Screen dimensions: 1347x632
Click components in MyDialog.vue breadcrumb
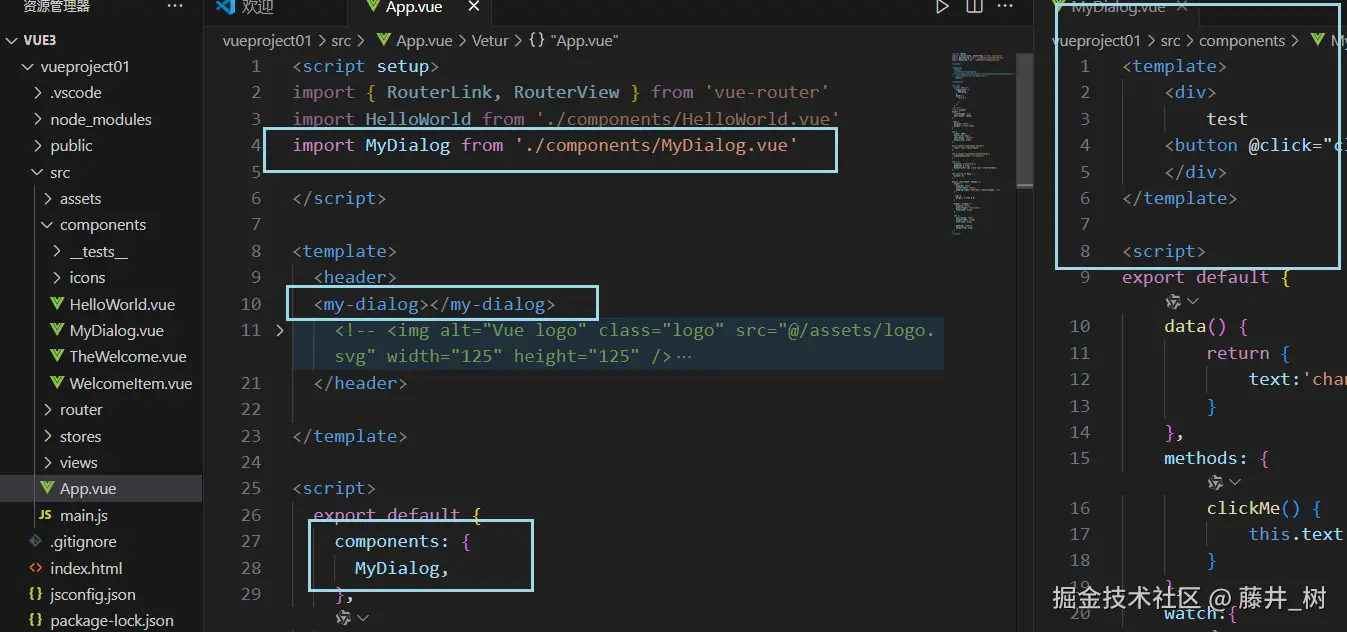pos(1242,41)
